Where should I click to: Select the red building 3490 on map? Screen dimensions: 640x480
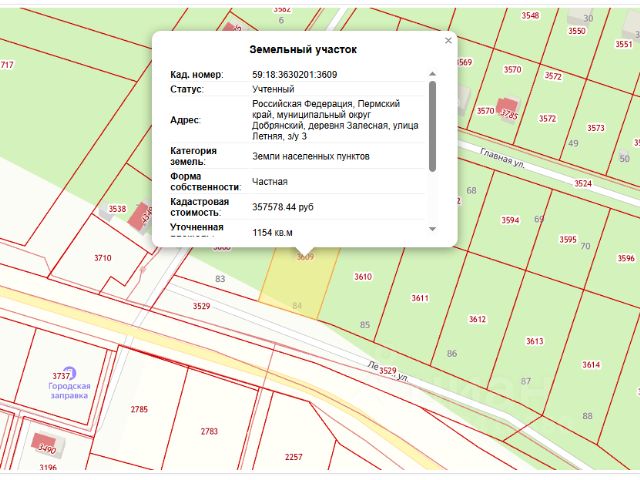pyautogui.click(x=46, y=445)
